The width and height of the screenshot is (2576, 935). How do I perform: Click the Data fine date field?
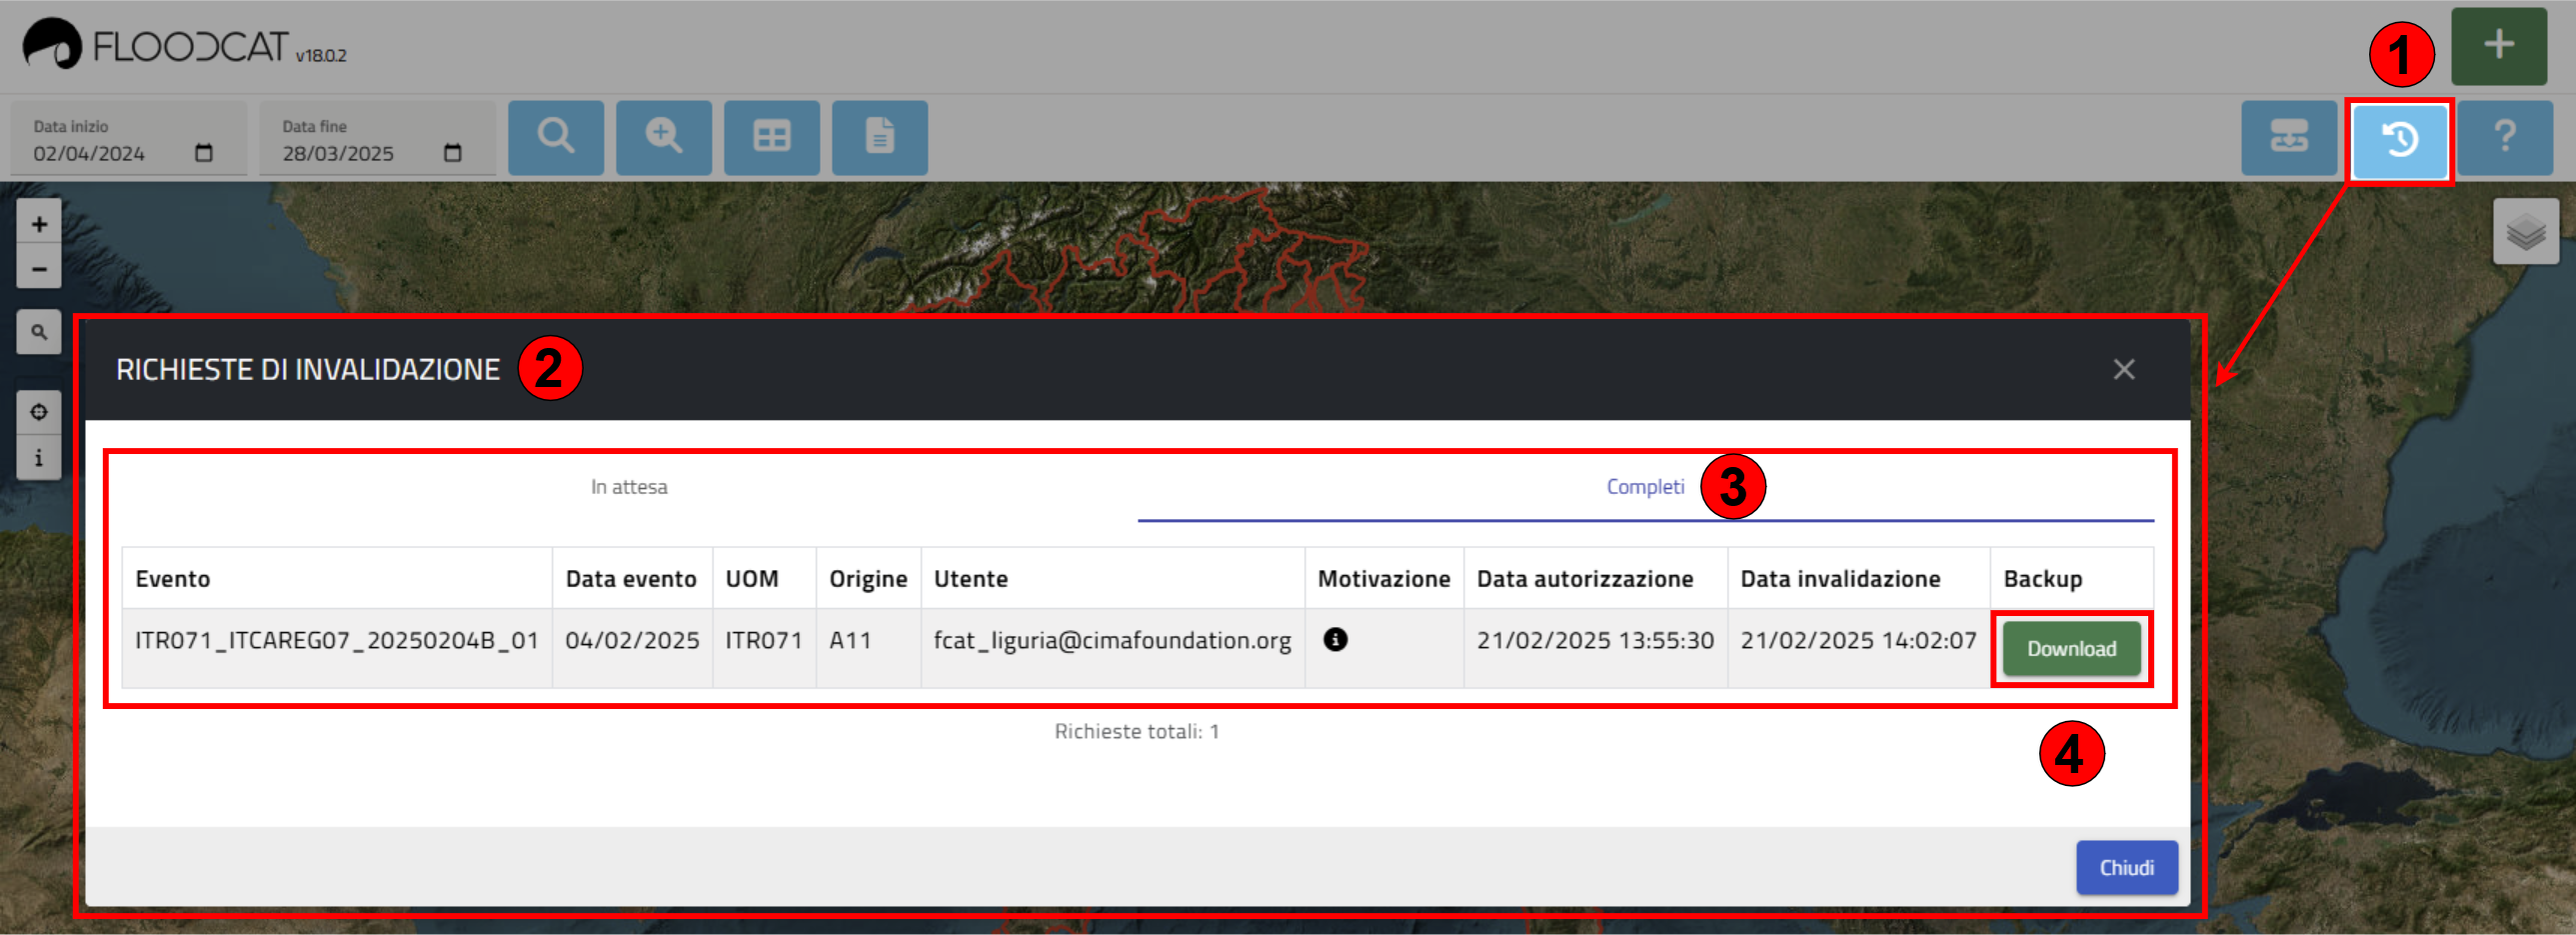coord(340,153)
